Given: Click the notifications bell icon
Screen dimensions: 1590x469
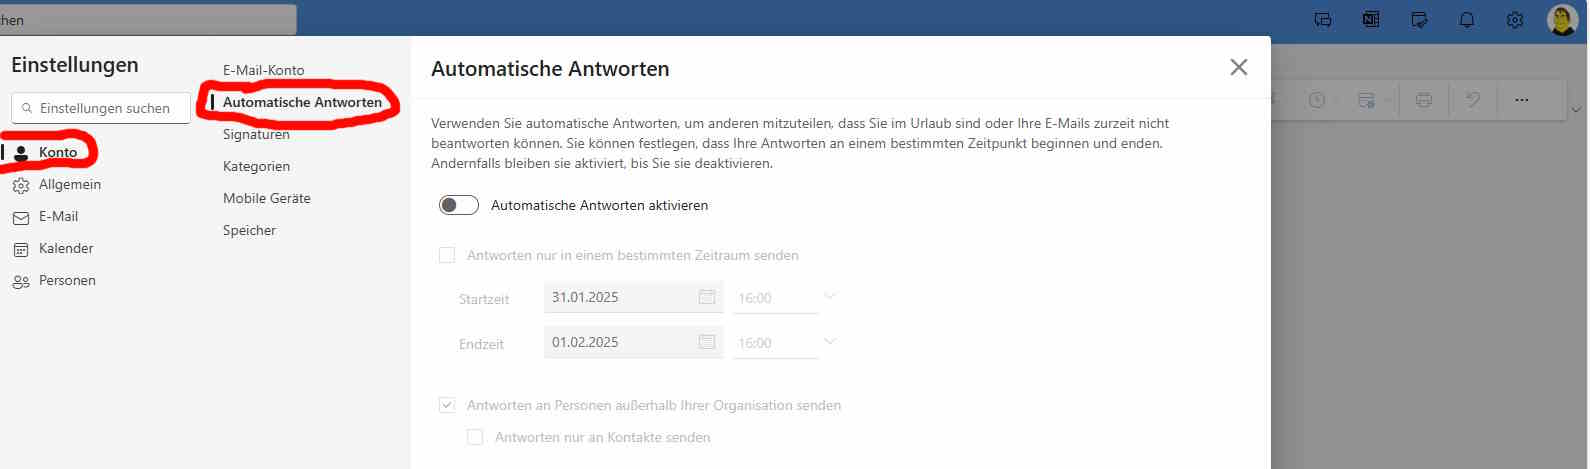Looking at the screenshot, I should point(1466,20).
